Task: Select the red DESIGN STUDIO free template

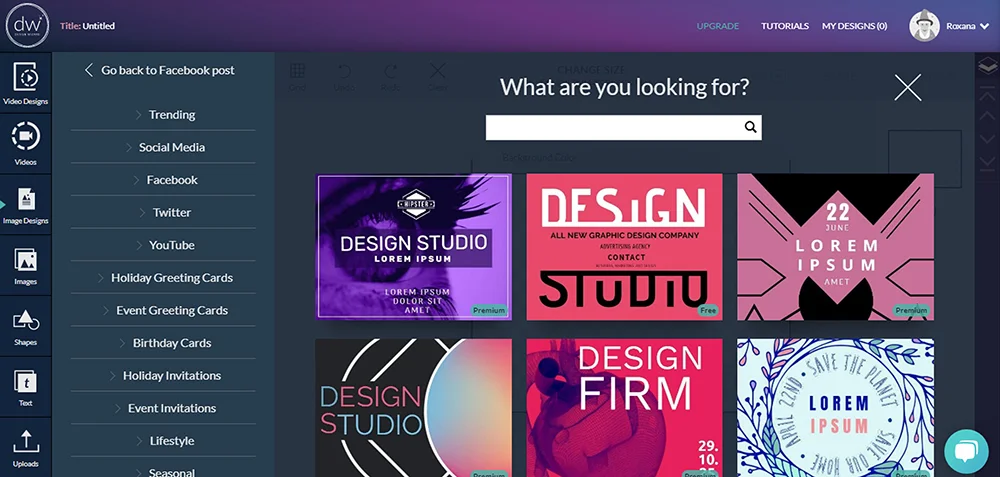Action: (624, 247)
